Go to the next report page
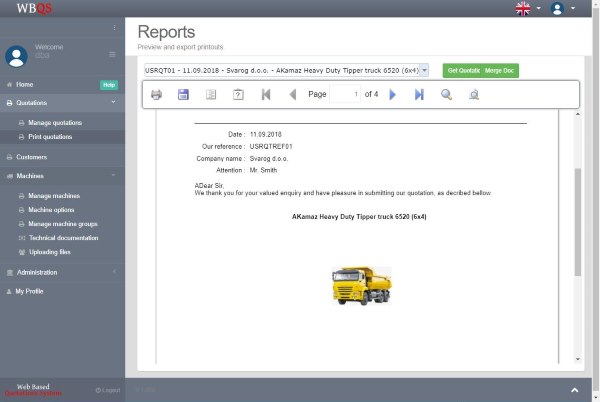Screen dimensions: 600x402 pyautogui.click(x=393, y=94)
